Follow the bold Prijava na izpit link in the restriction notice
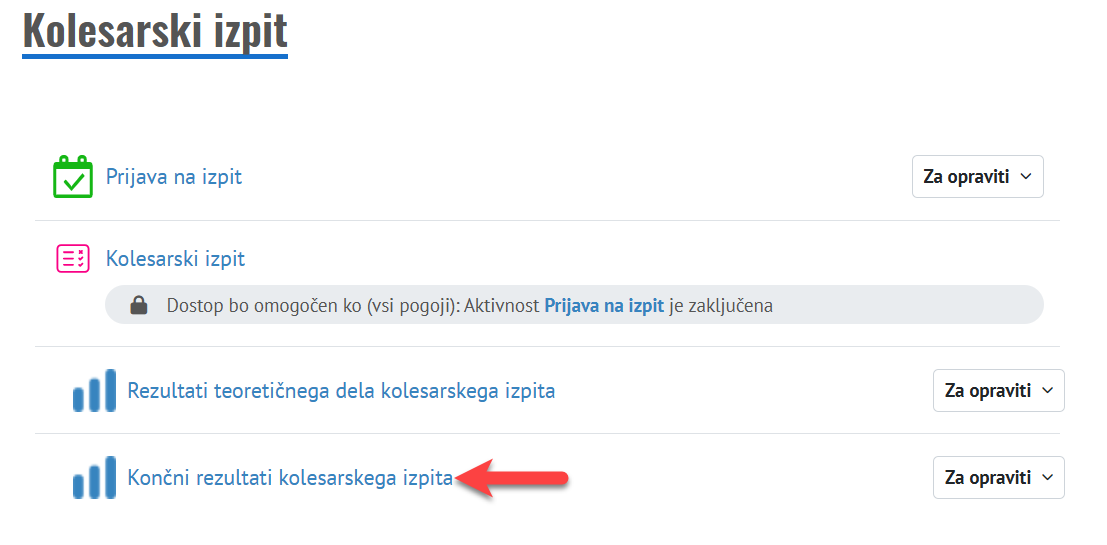Image resolution: width=1107 pixels, height=545 pixels. pos(604,306)
